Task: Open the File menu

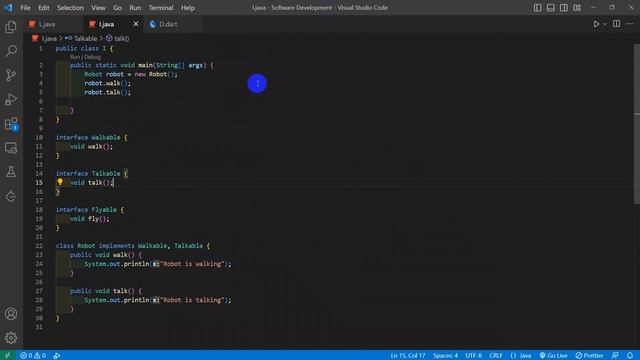Action: [x=25, y=8]
